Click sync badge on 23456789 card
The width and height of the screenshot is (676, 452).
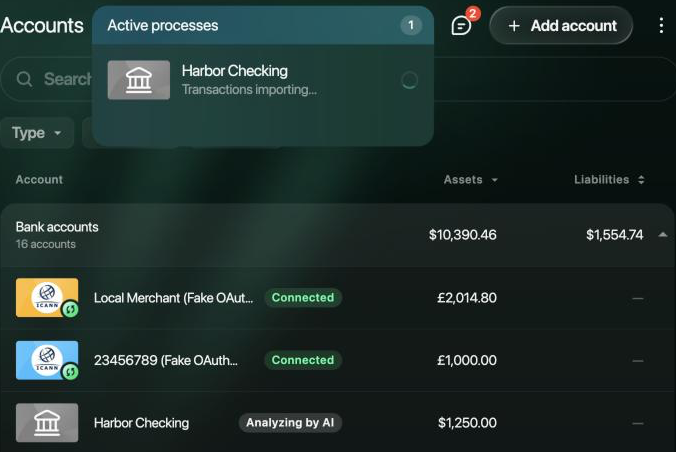coord(70,371)
